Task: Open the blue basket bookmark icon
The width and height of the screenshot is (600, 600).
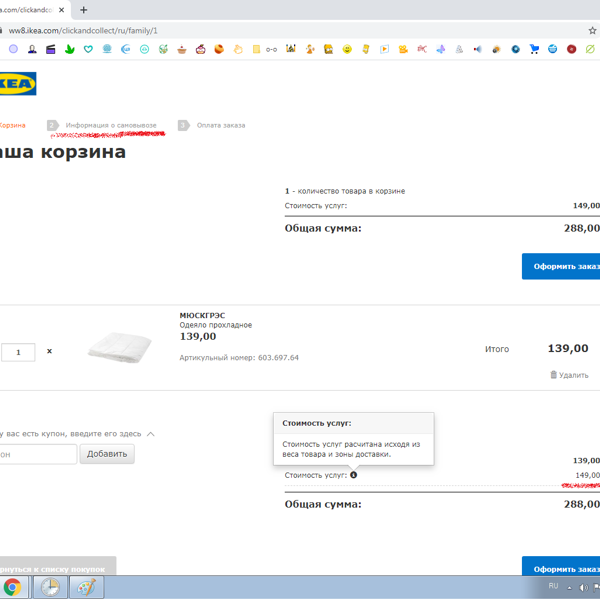Action: coord(553,49)
